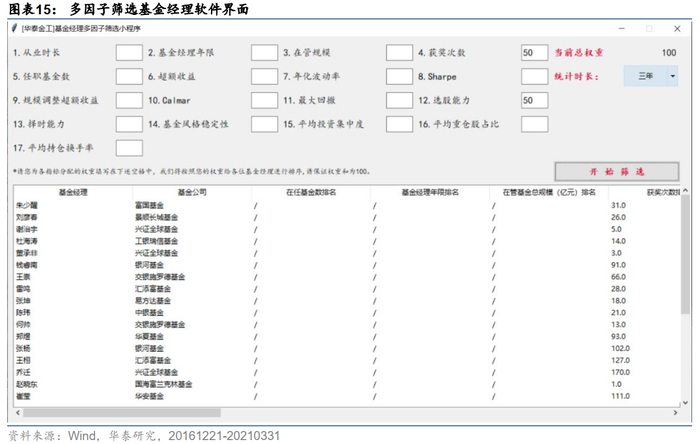Image resolution: width=700 pixels, height=444 pixels.
Task: Click the 在管规模 weight input box
Action: tap(399, 53)
